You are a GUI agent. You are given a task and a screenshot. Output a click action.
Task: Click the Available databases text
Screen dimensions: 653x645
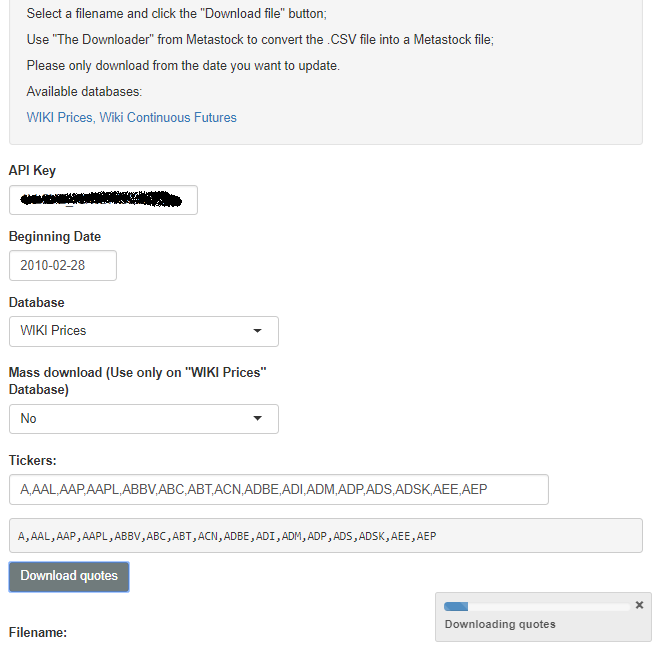[84, 92]
